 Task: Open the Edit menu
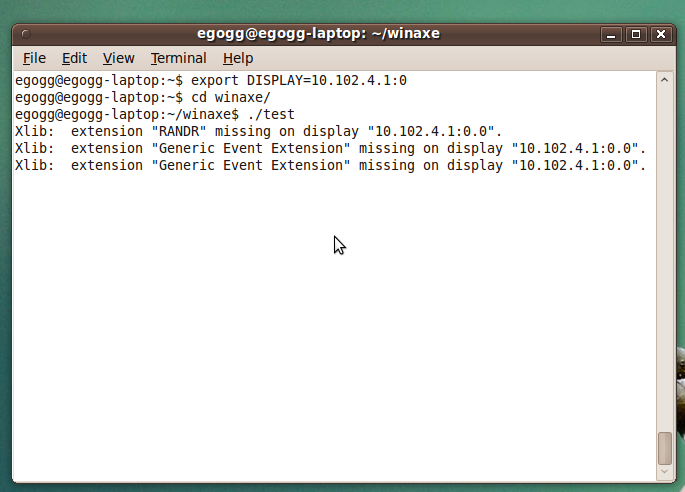74,58
